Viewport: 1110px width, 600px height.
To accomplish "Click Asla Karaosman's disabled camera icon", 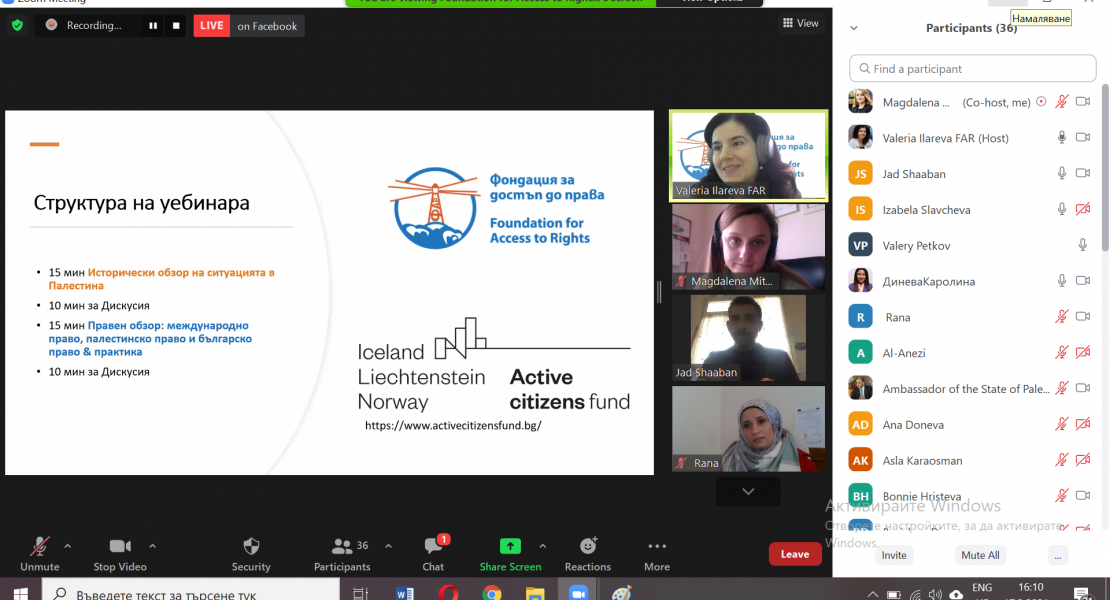I will pos(1083,460).
